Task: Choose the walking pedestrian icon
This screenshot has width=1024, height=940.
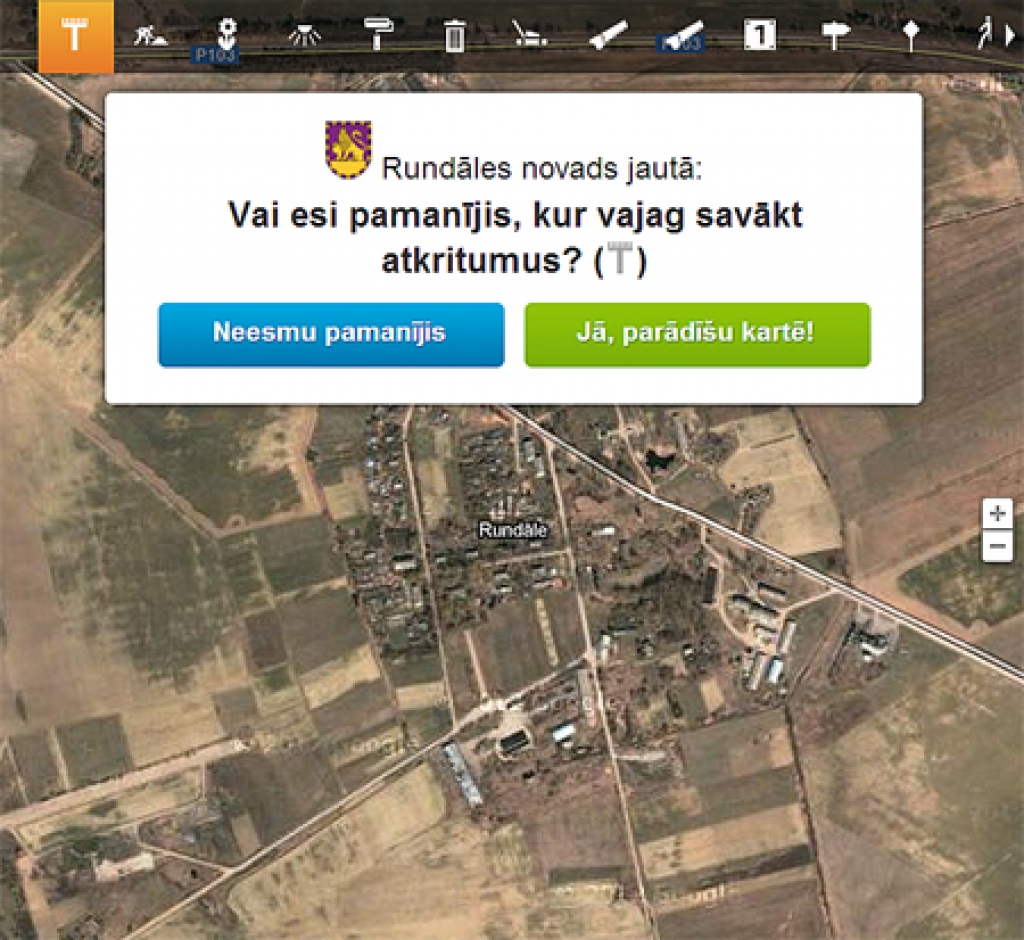Action: click(x=984, y=36)
